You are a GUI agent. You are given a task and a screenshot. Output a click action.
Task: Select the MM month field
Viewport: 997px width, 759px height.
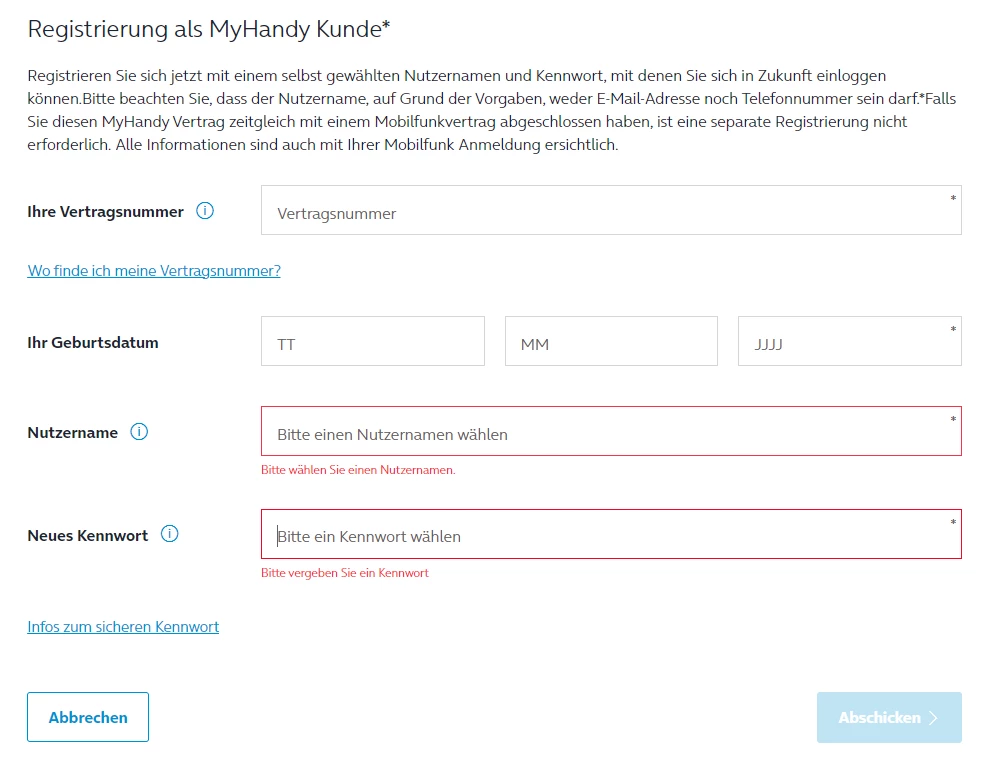(x=611, y=342)
